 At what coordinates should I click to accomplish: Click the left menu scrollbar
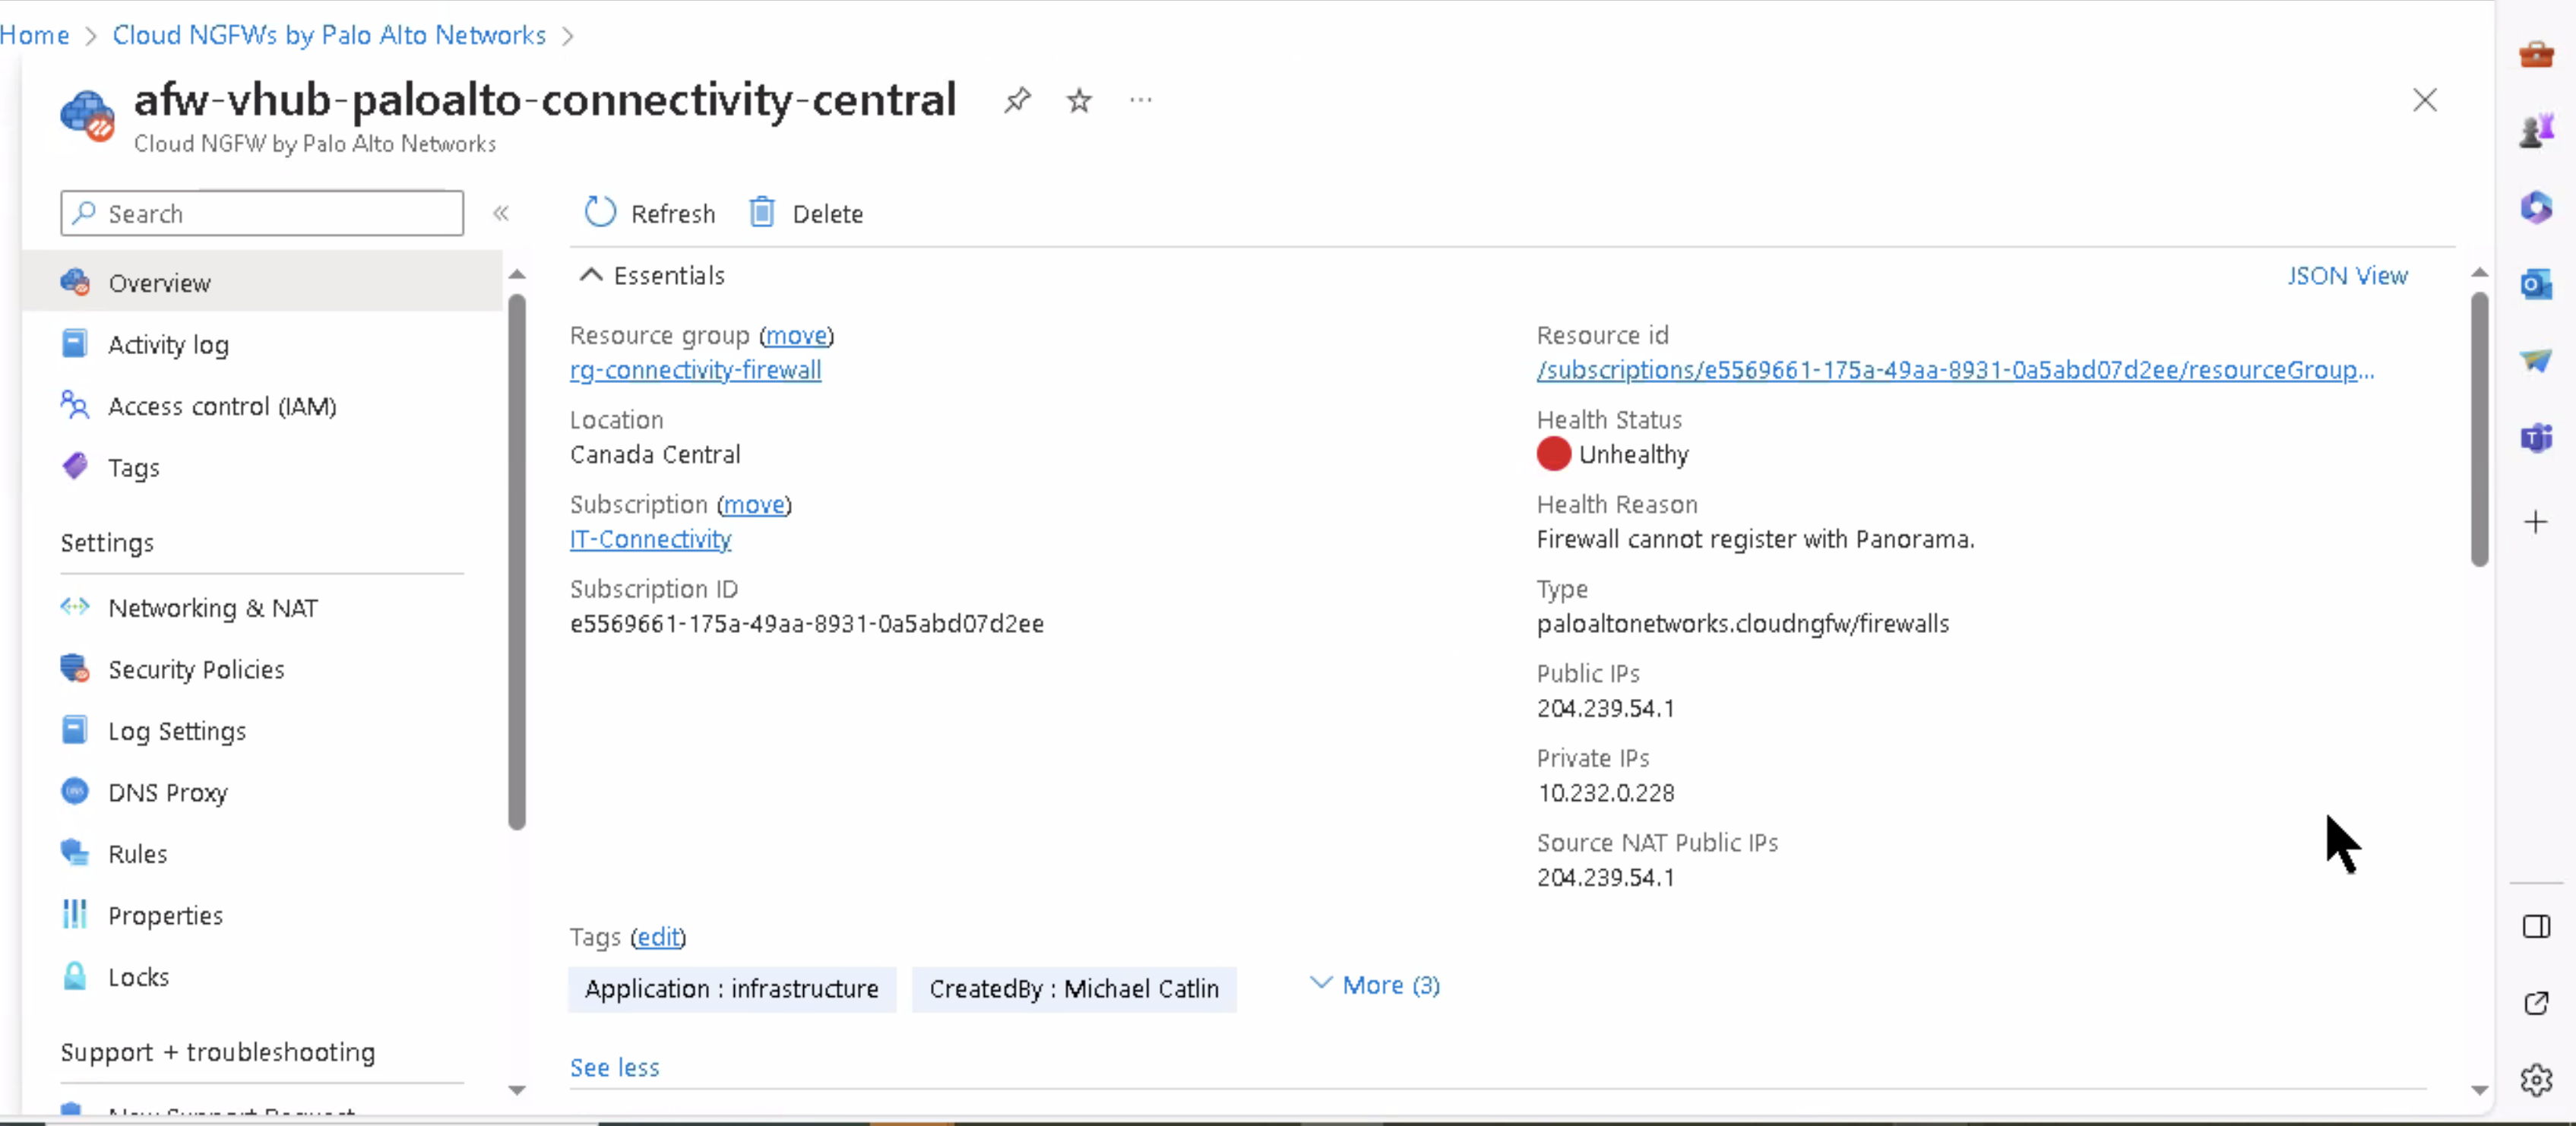pyautogui.click(x=516, y=560)
